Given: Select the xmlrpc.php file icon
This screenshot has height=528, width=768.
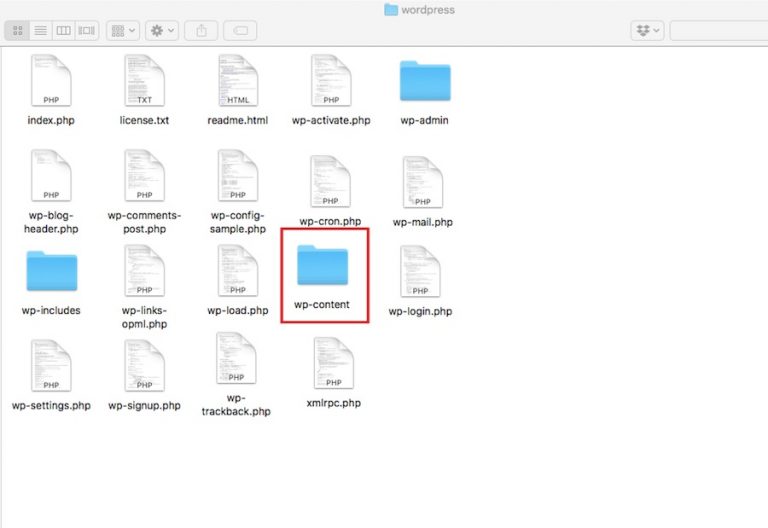Looking at the screenshot, I should click(334, 363).
